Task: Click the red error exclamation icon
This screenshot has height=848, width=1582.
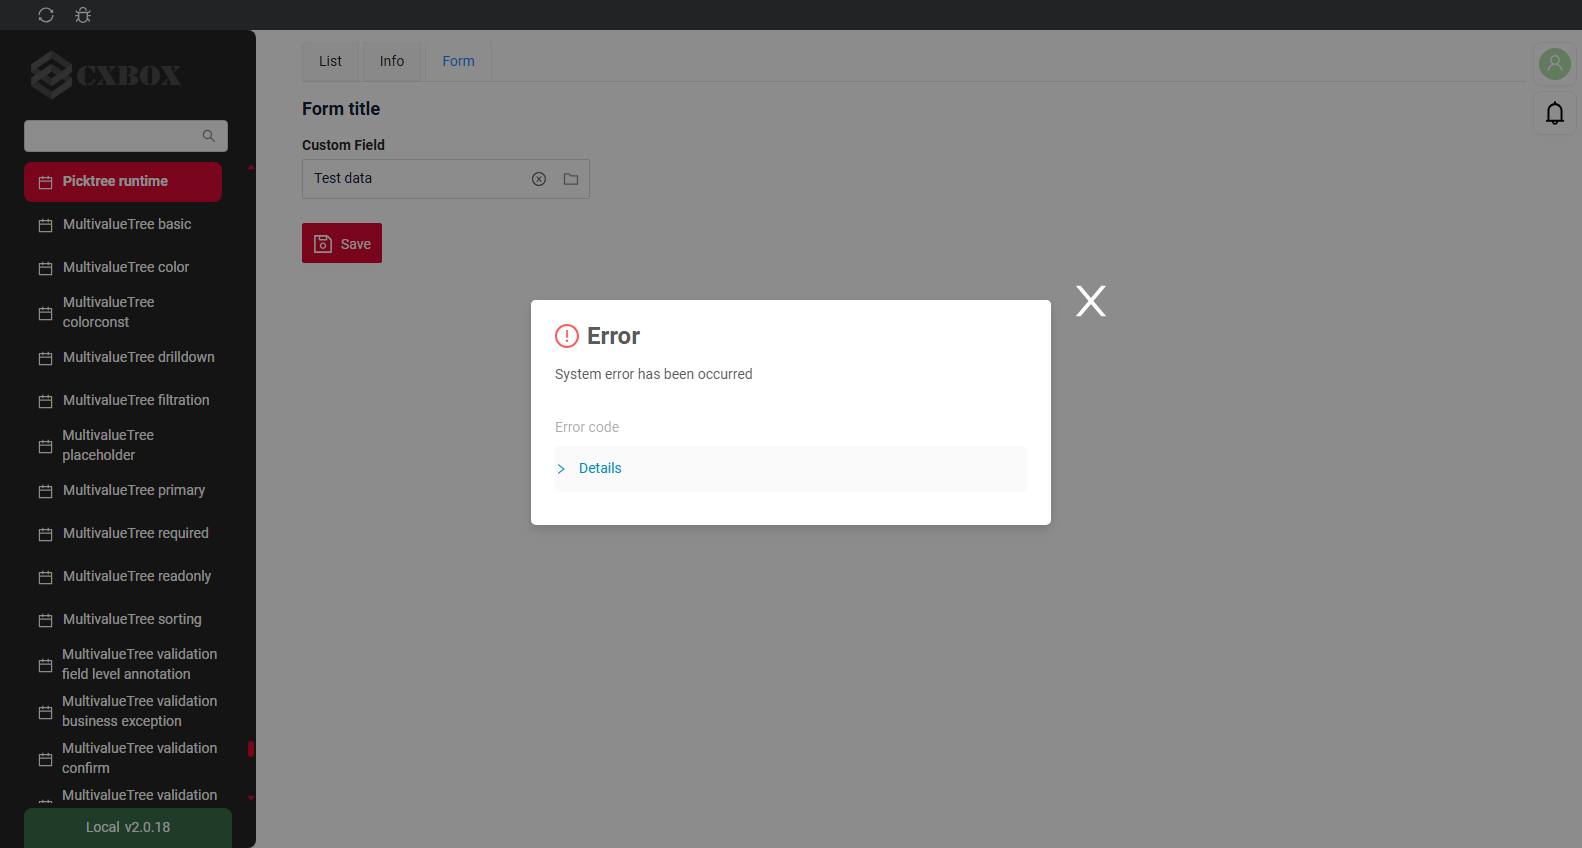Action: coord(567,336)
